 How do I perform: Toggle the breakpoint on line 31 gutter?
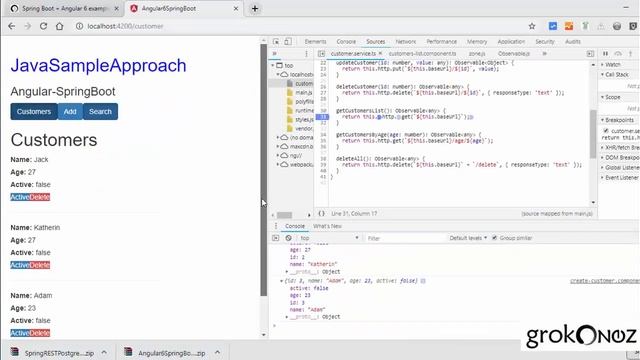click(322, 117)
